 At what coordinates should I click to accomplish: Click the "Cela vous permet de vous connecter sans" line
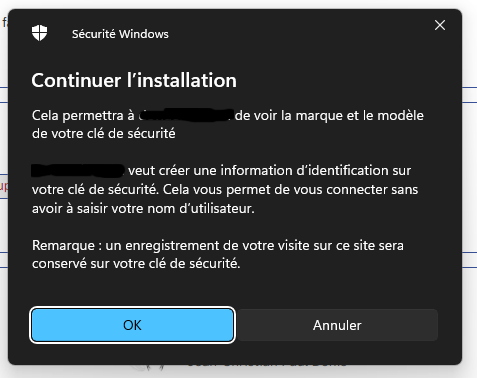290,190
